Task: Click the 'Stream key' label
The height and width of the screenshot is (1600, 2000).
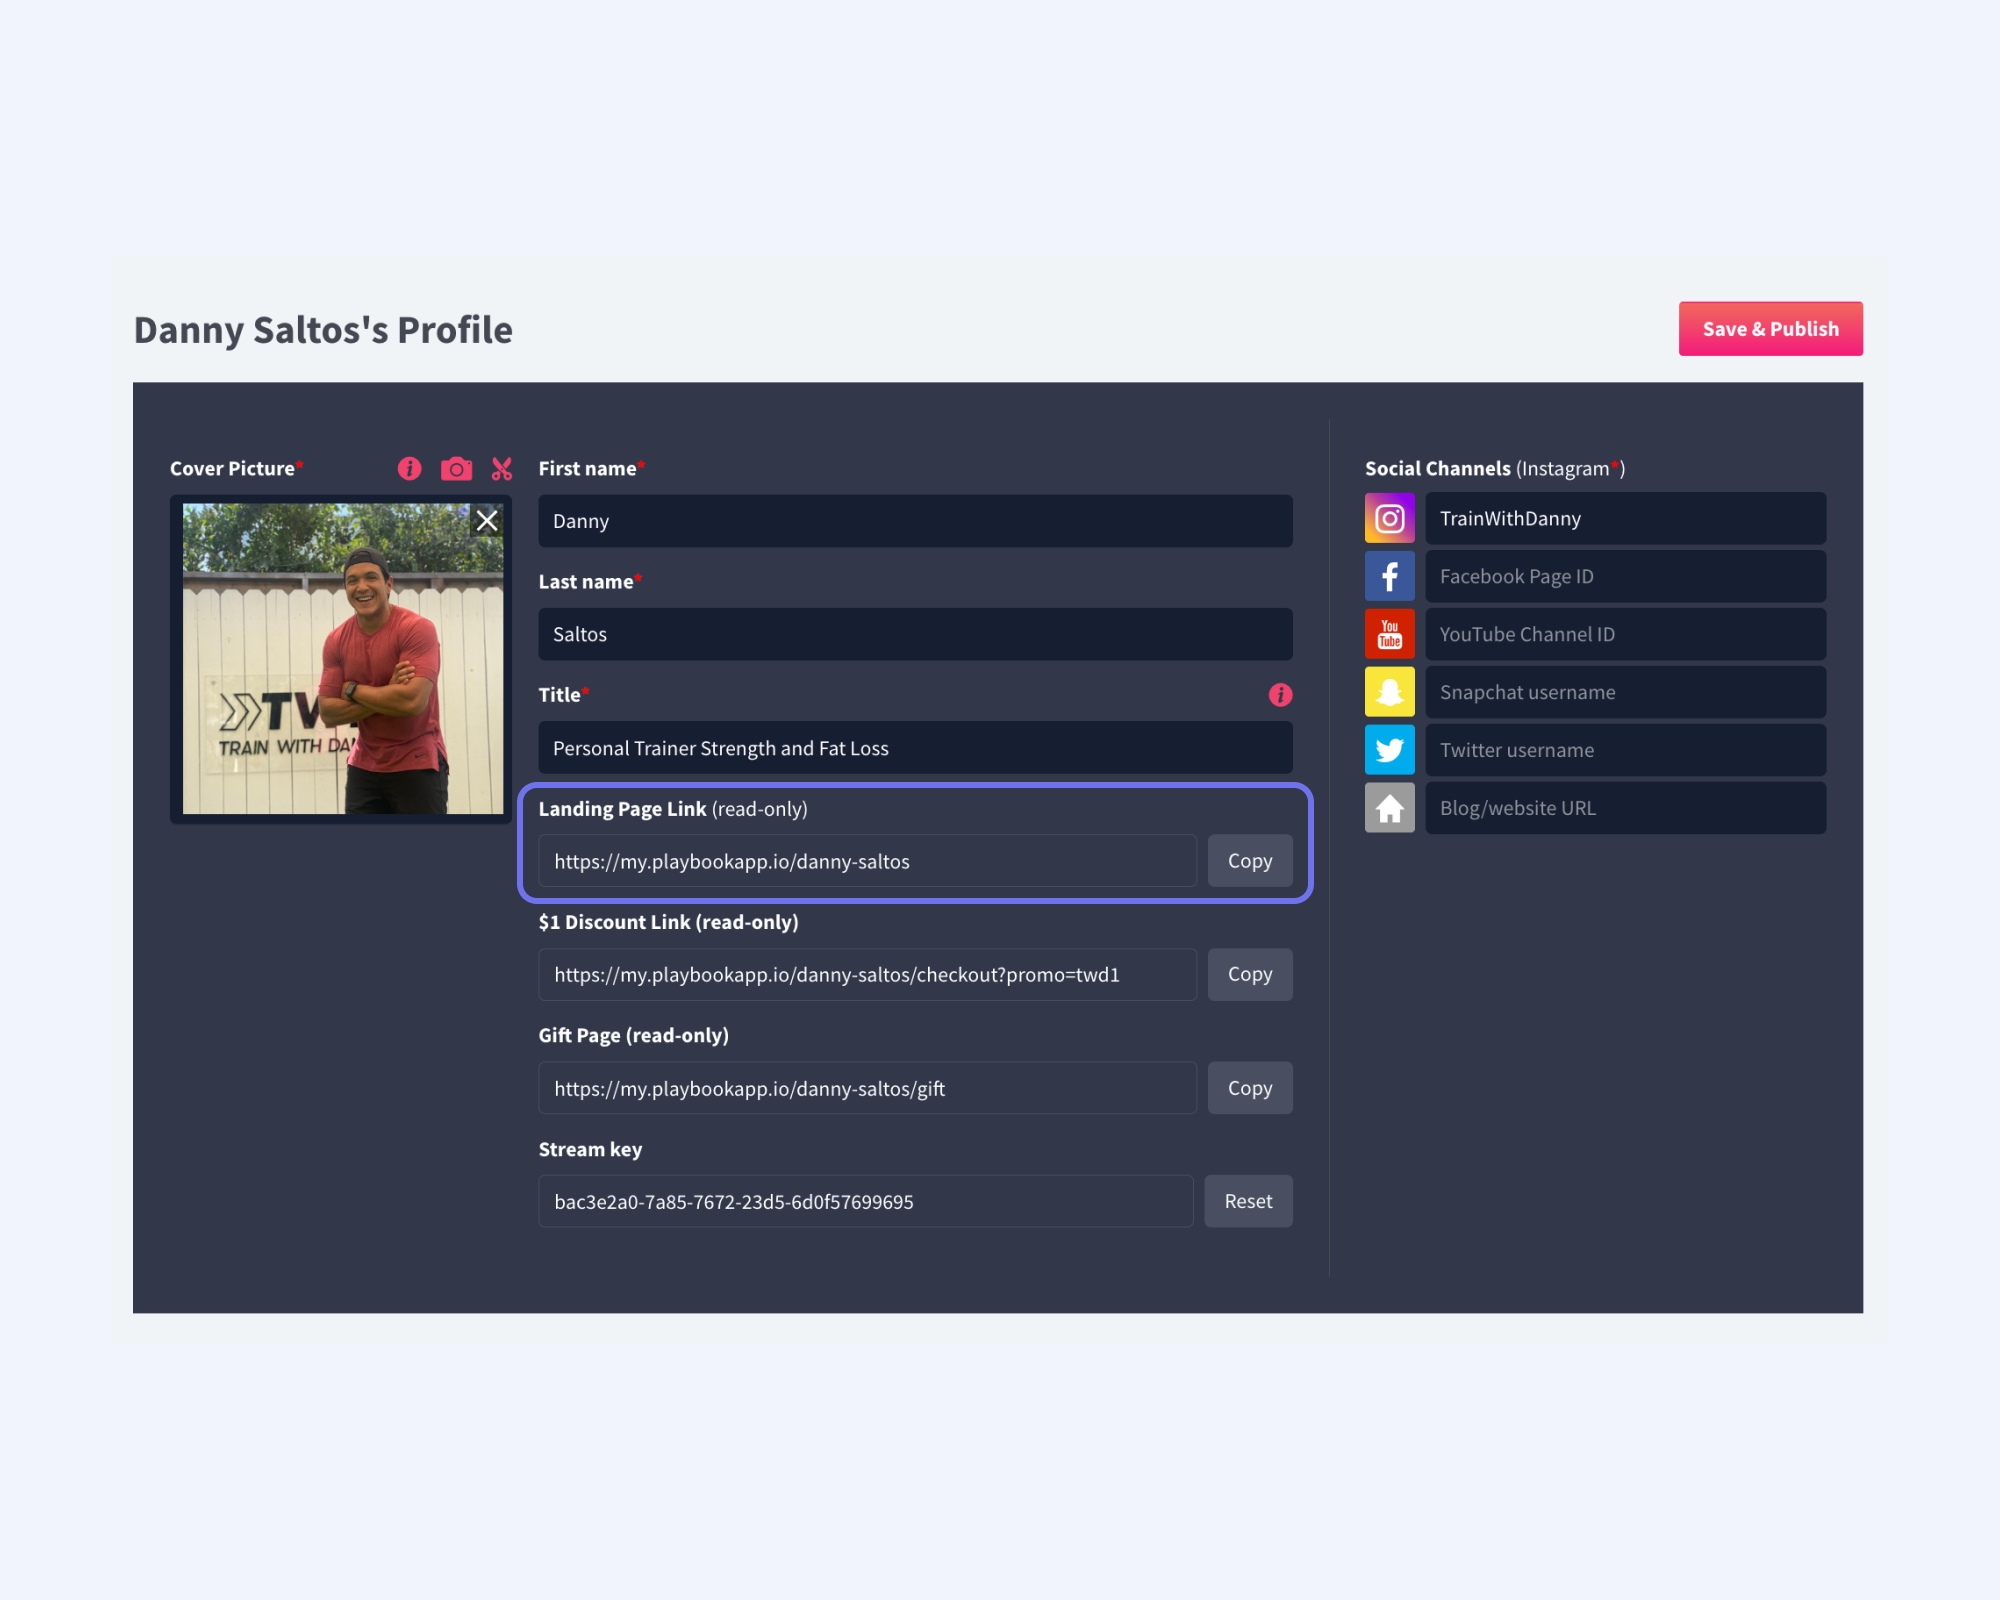Action: click(590, 1149)
